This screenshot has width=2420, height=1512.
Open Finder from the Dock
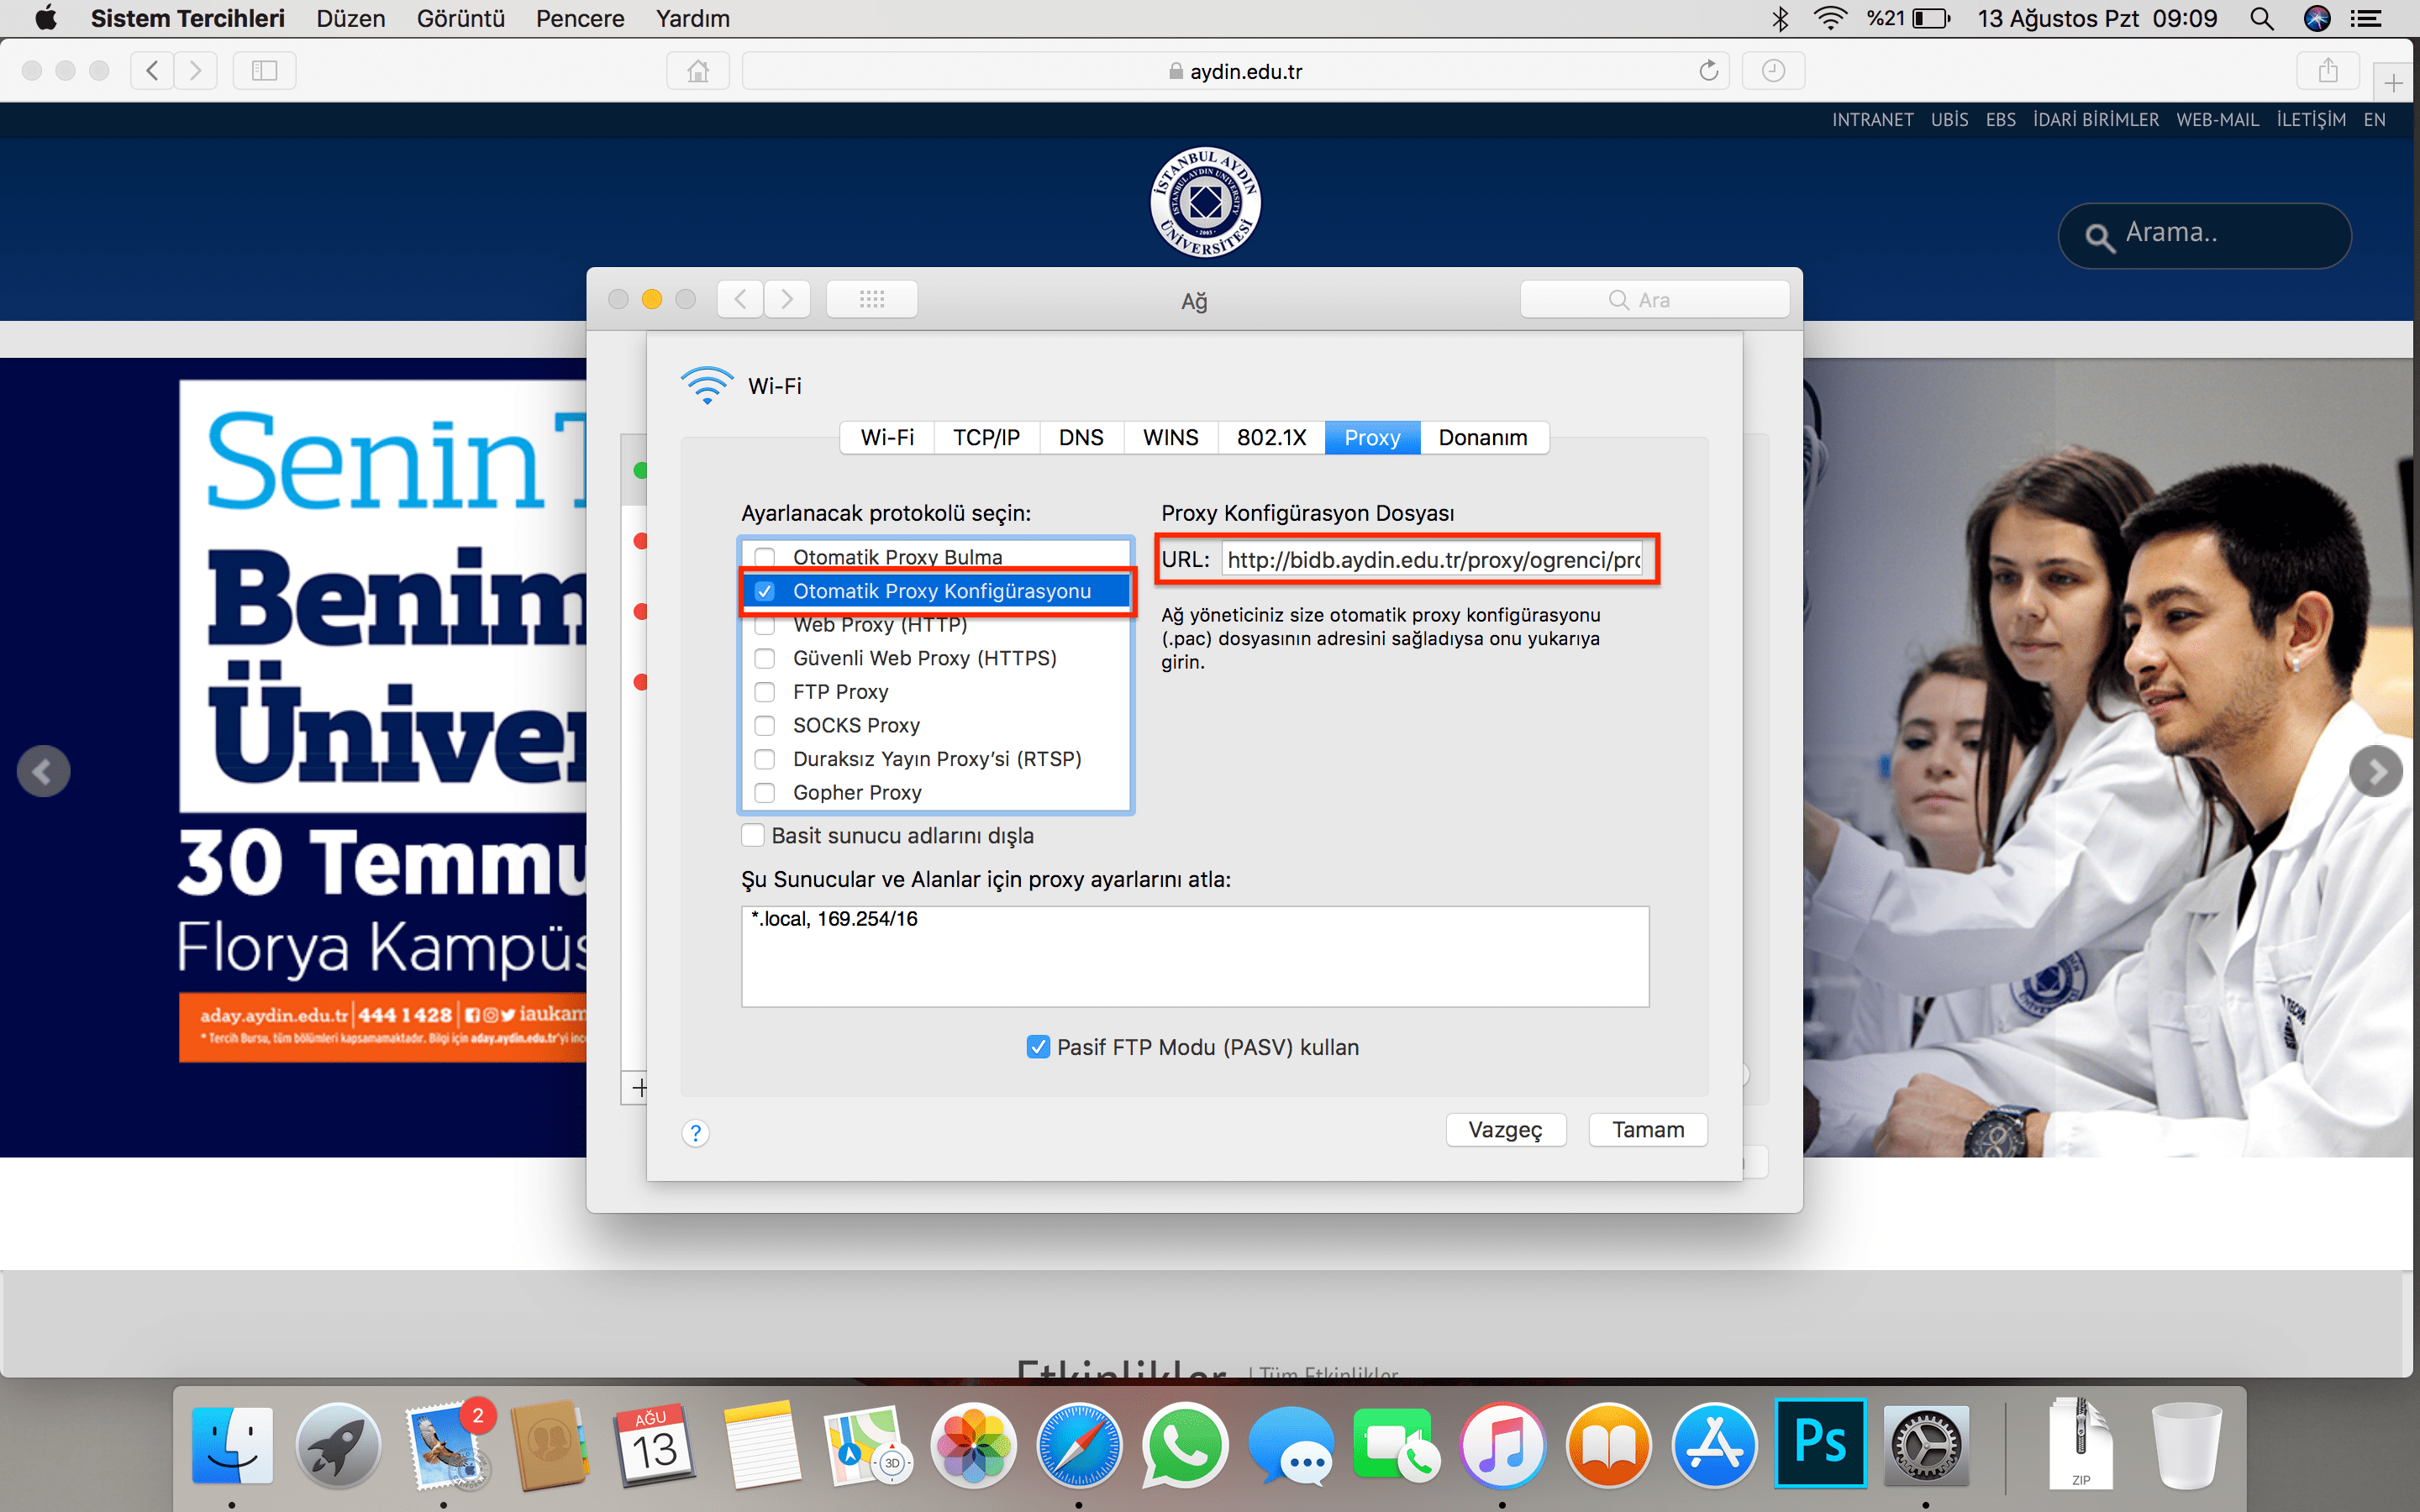(232, 1445)
